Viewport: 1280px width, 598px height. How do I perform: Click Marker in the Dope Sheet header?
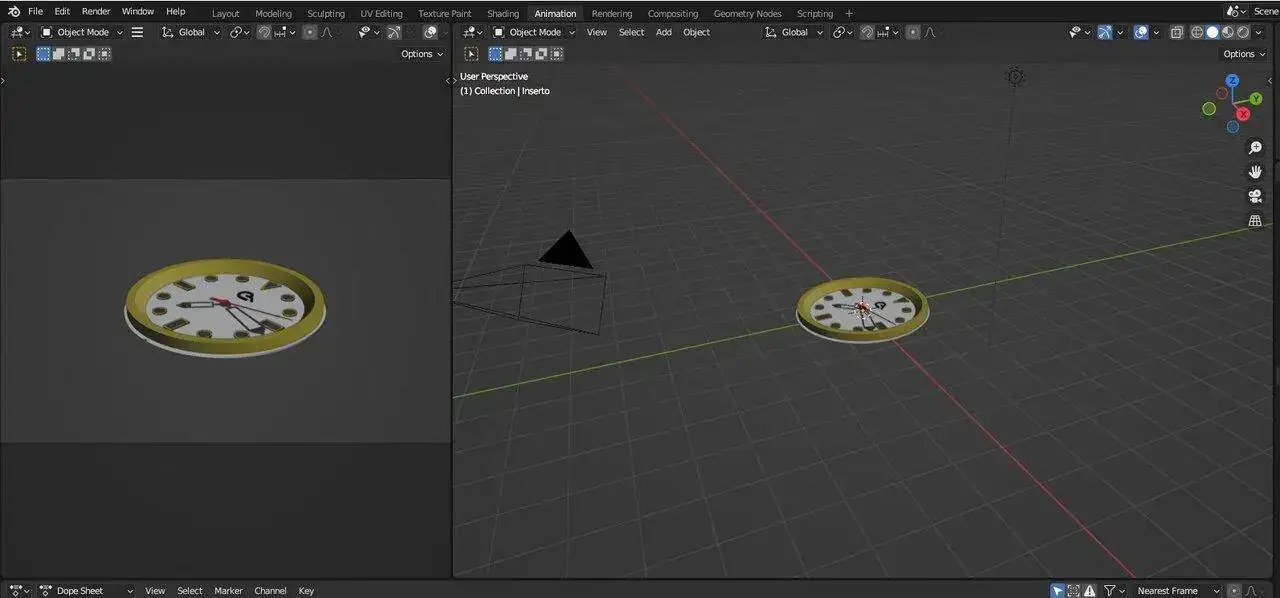[x=228, y=591]
